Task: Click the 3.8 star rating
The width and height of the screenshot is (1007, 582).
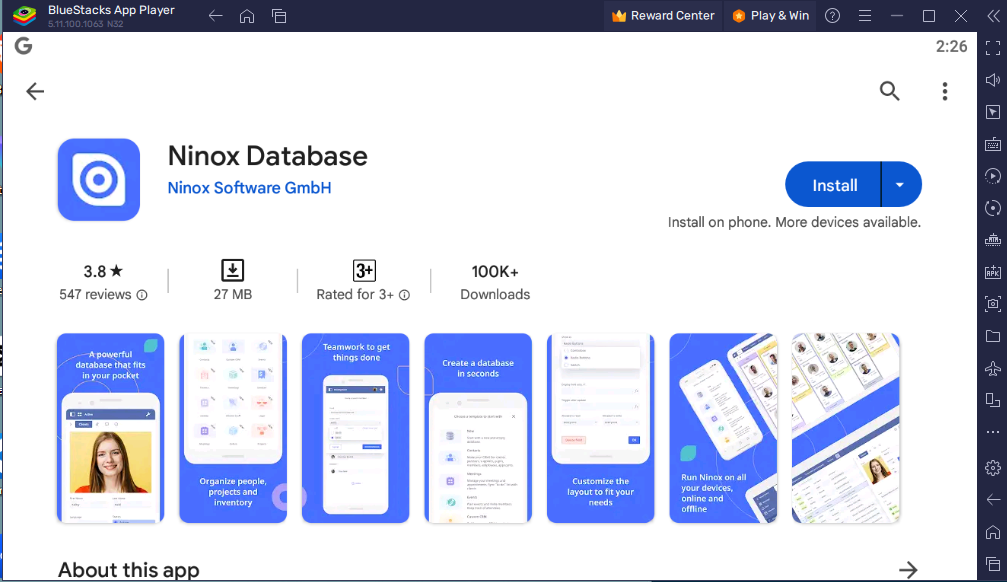Action: 103,272
